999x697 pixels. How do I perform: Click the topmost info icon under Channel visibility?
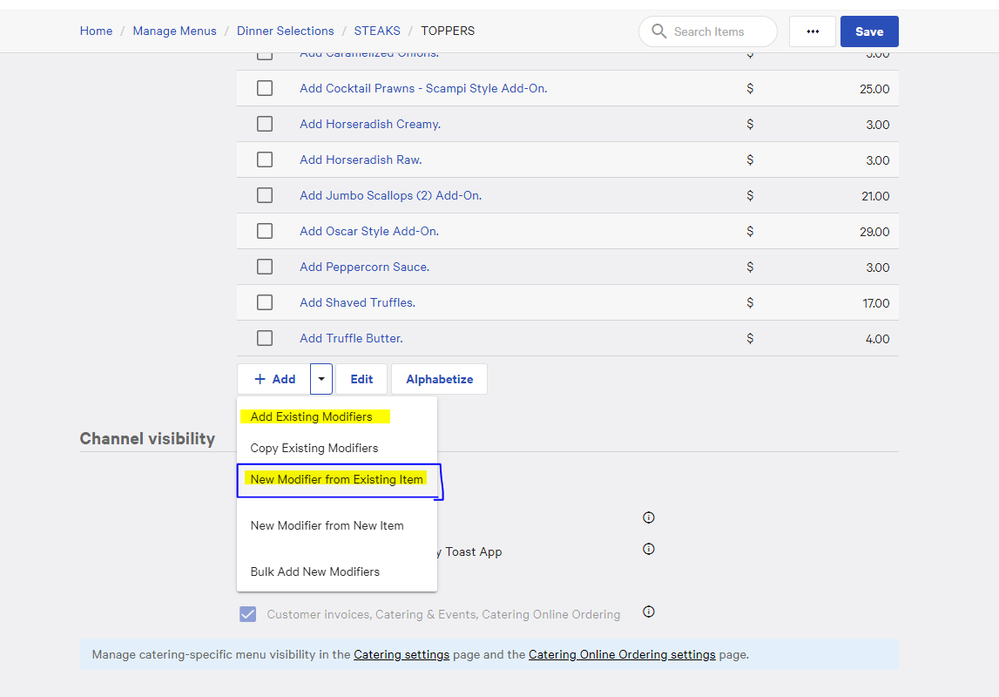(648, 518)
